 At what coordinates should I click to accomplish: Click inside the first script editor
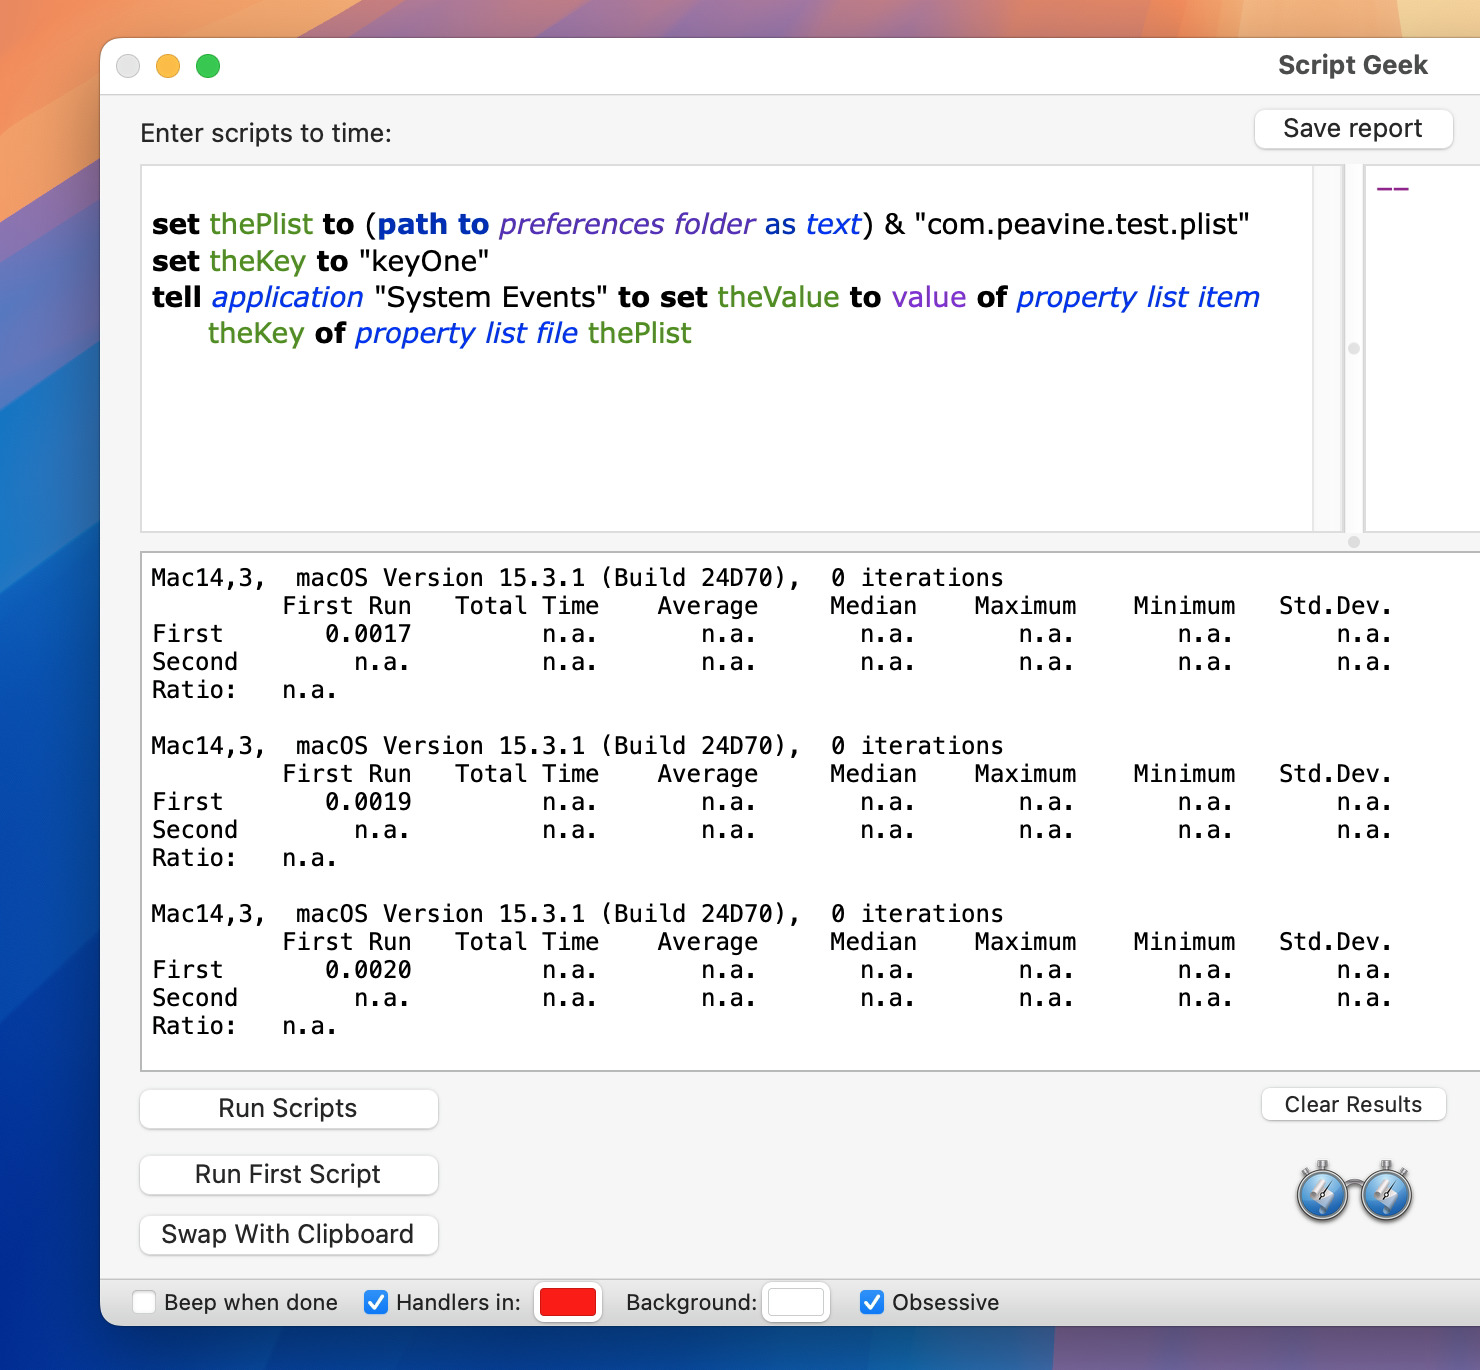(727, 349)
